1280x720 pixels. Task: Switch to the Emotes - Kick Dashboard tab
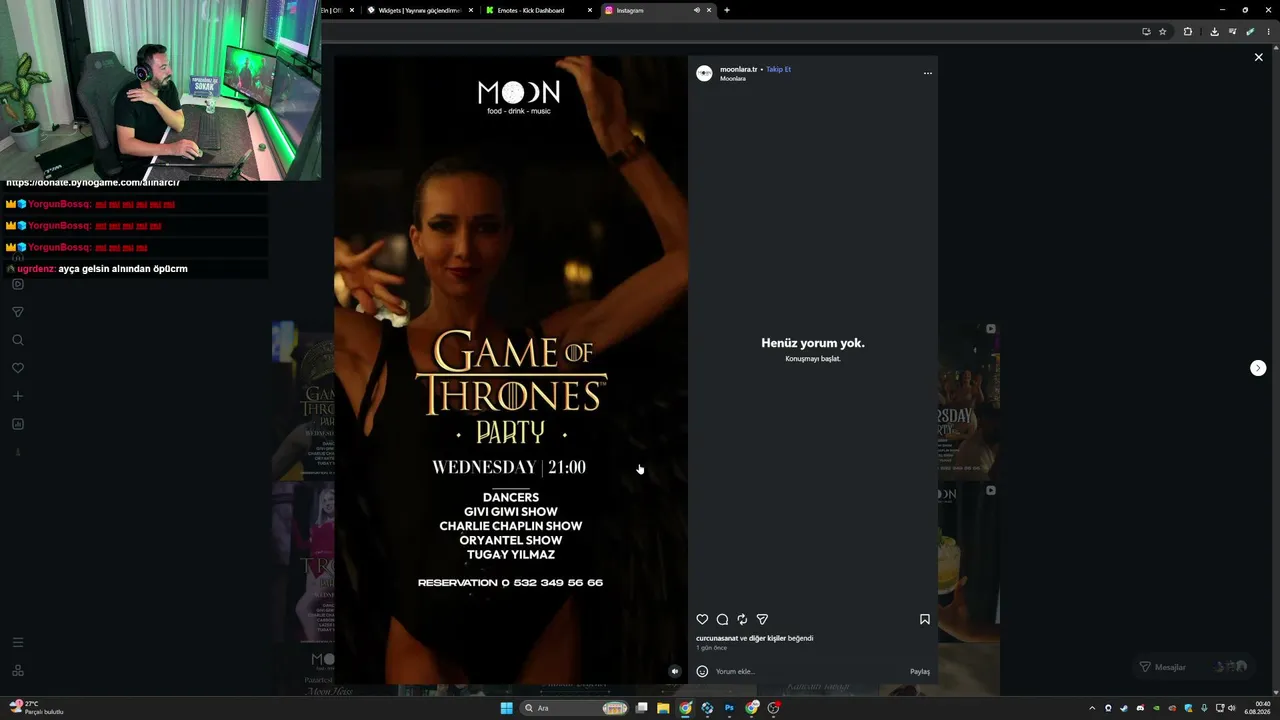coord(538,10)
